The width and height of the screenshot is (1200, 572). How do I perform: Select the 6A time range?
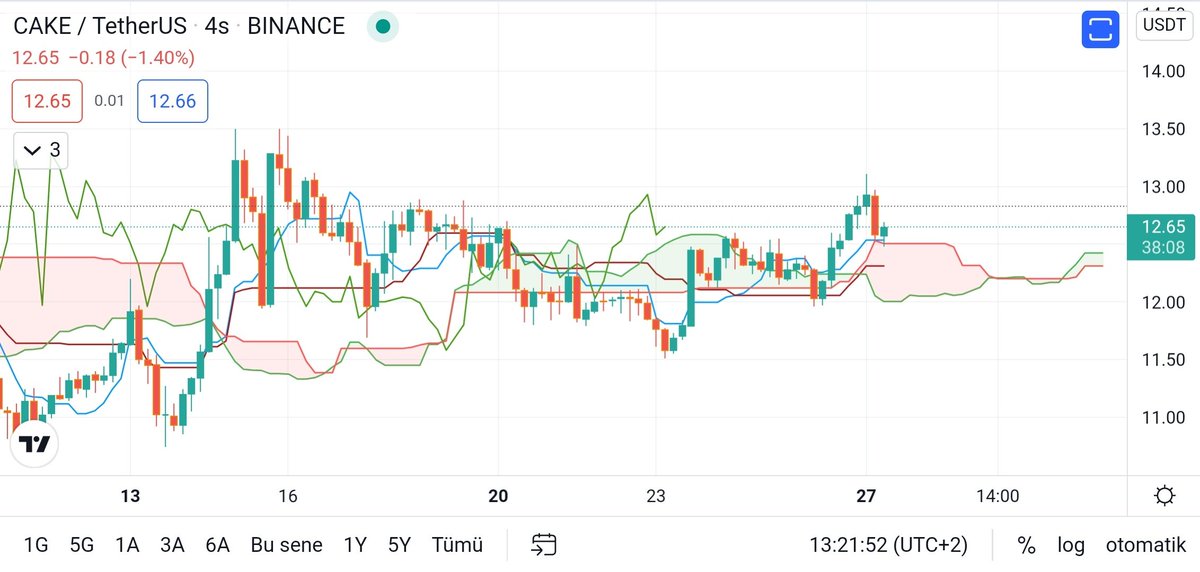coord(217,545)
